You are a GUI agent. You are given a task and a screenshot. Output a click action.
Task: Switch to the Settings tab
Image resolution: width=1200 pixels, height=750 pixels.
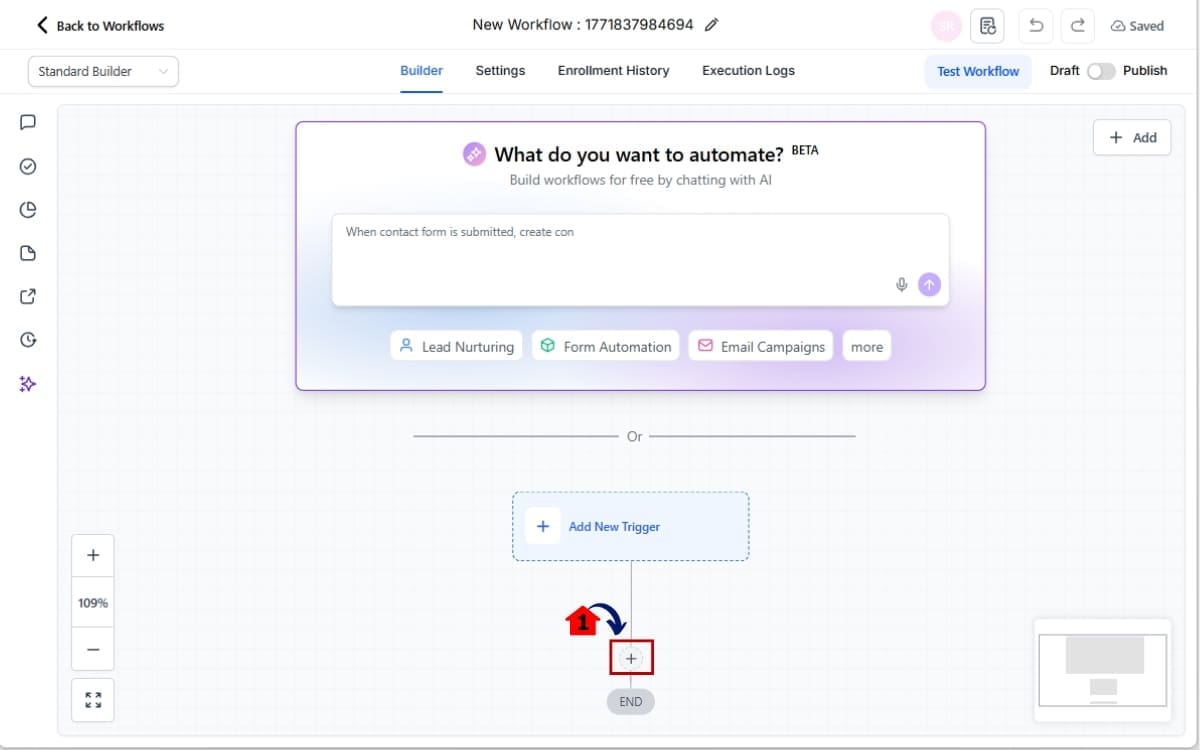[500, 71]
